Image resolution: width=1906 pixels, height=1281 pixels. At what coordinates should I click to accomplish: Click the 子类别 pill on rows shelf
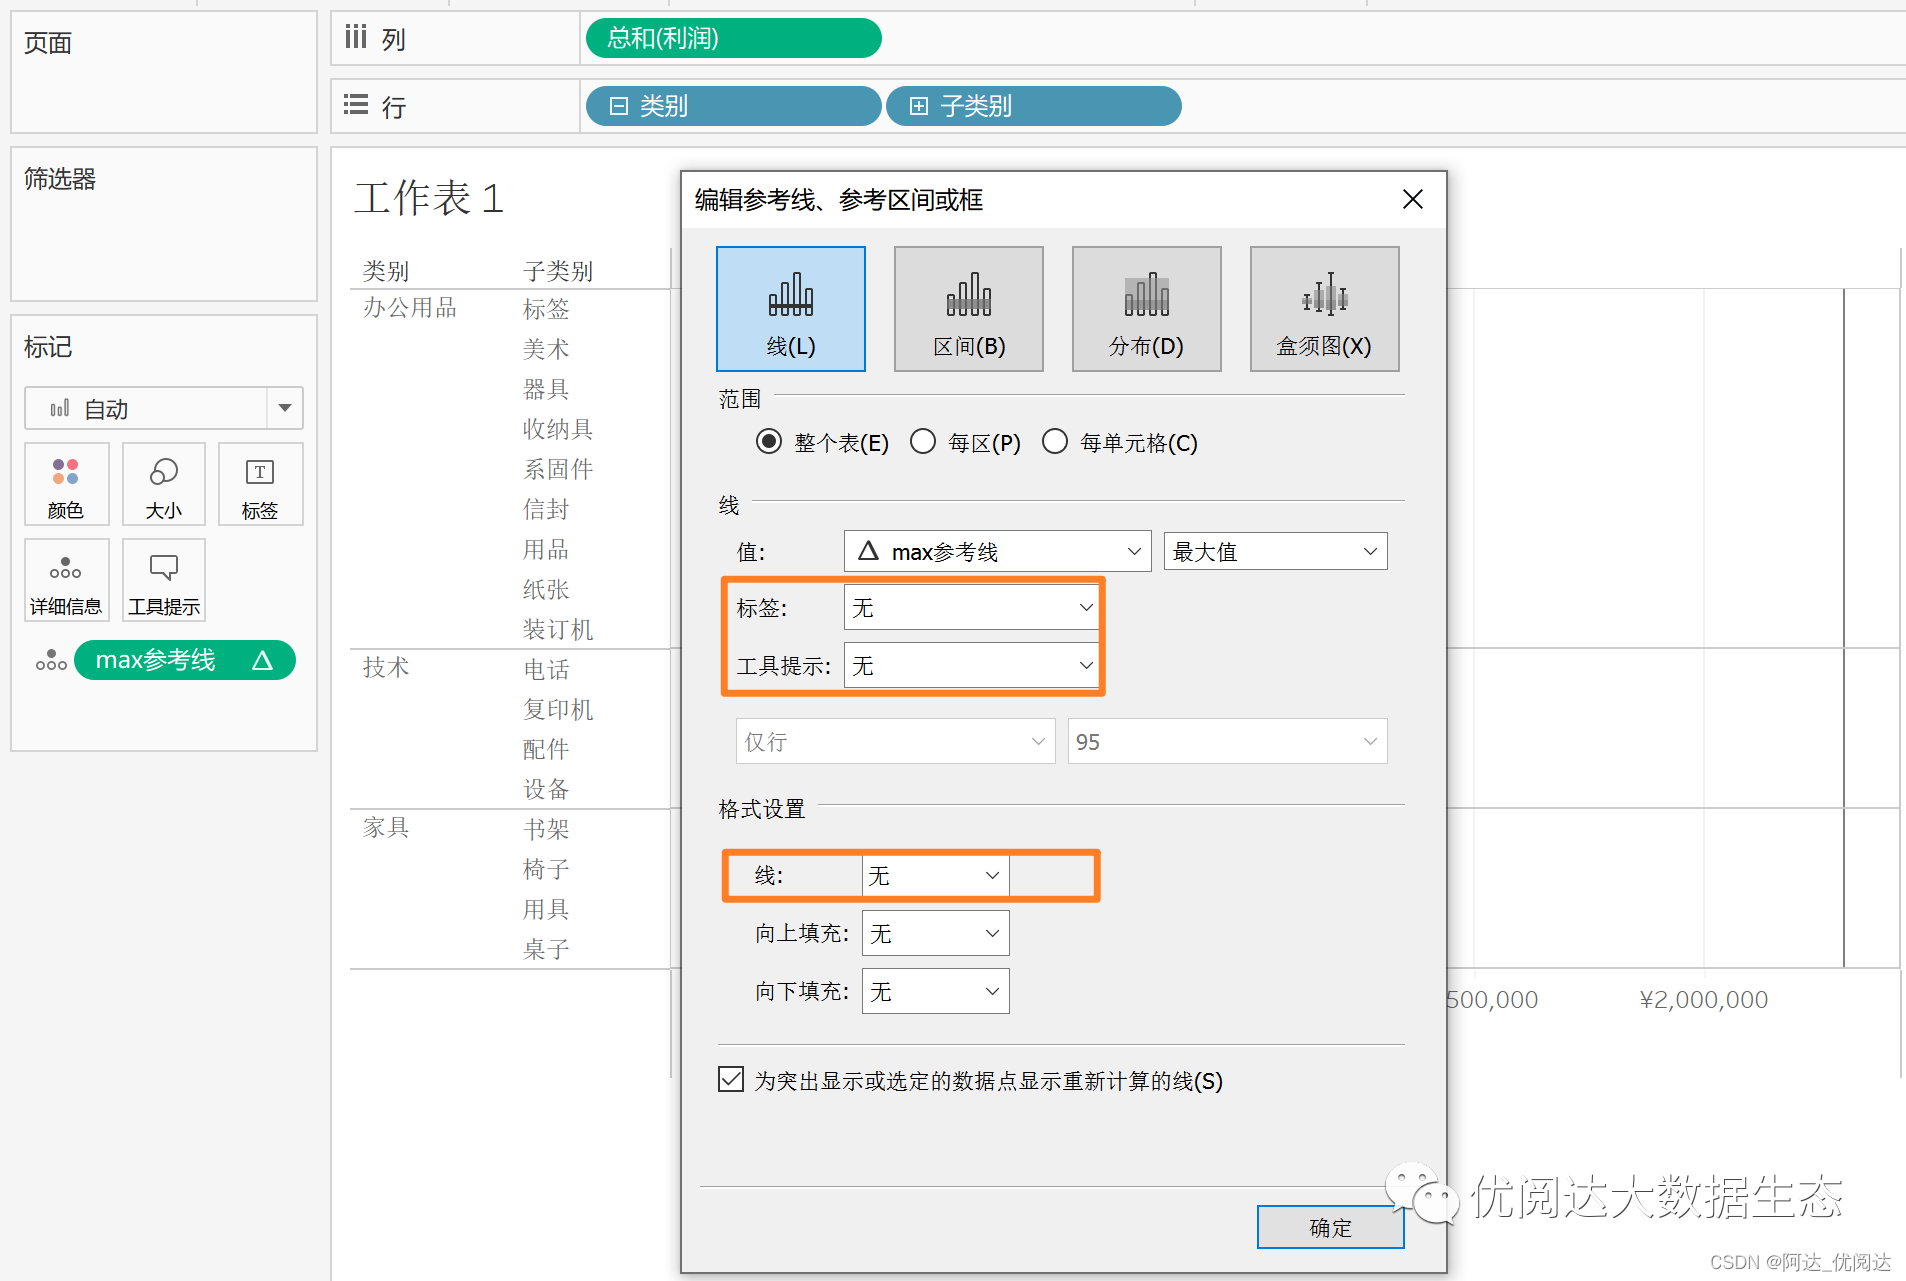point(1033,106)
